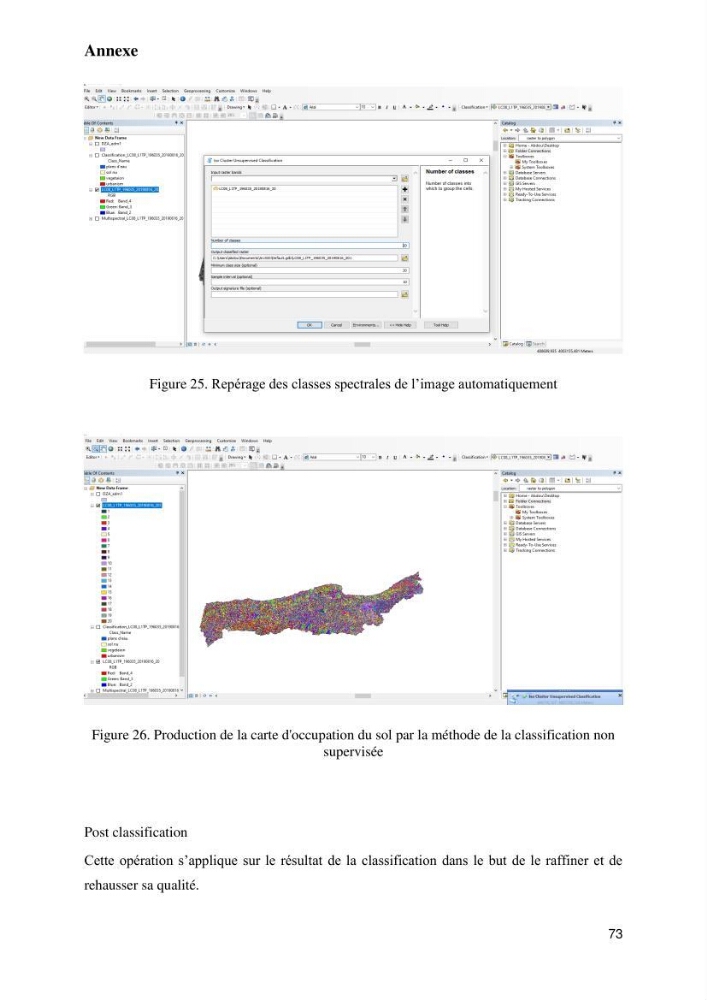Screen dimensions: 707x1000
Task: Click Tool Help button in dialog
Action: click(441, 325)
